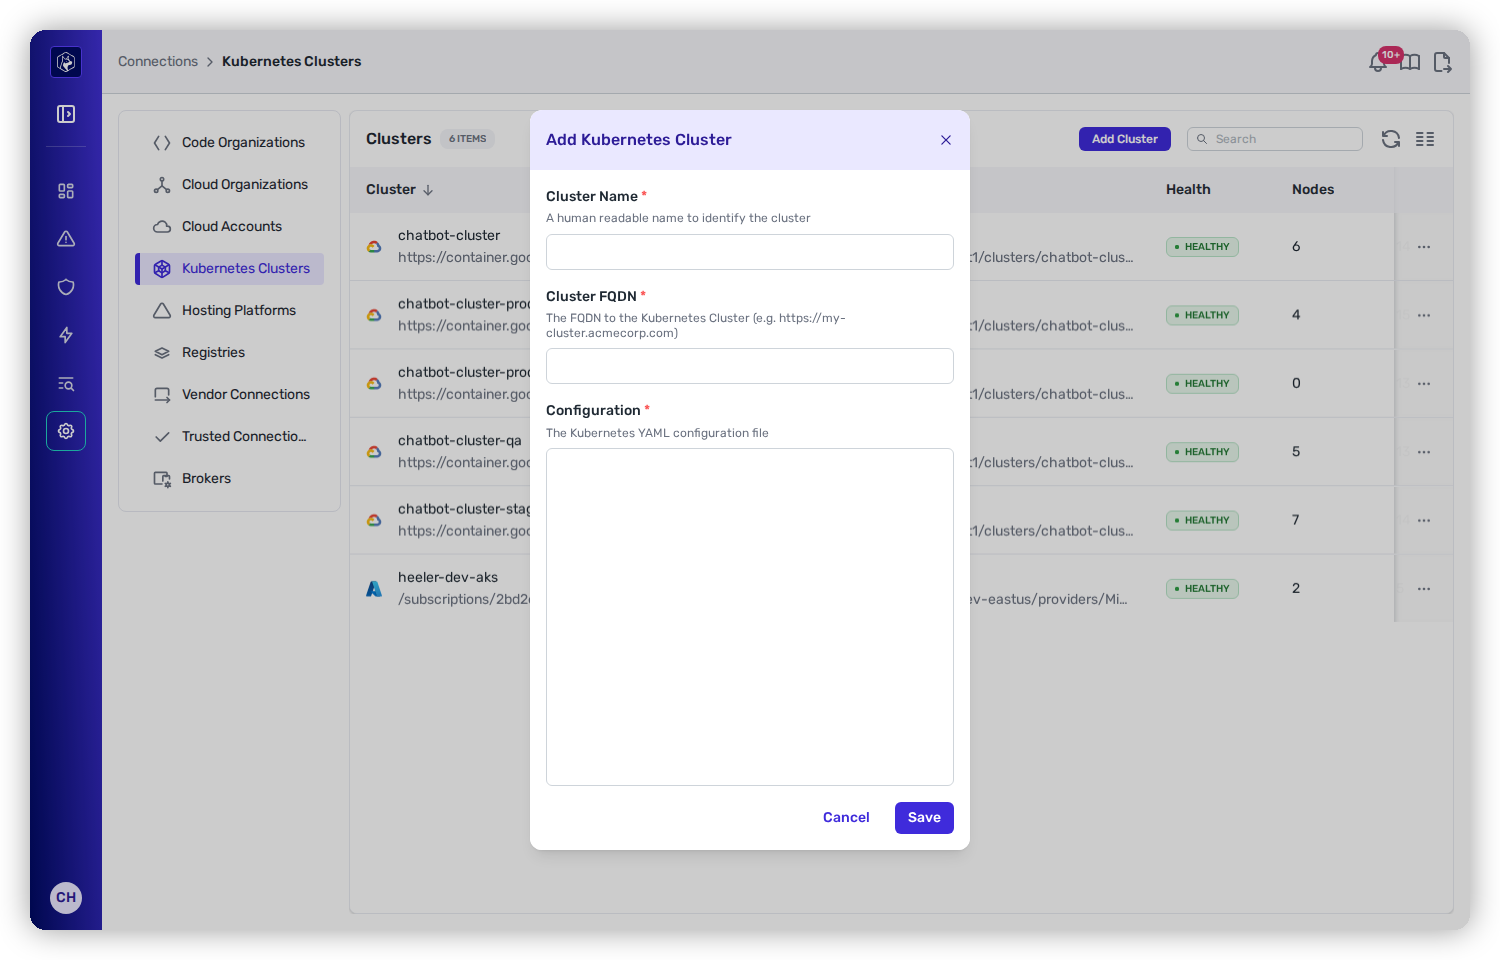Open the documentation book icon
Viewport: 1500px width, 960px height.
click(x=1410, y=63)
